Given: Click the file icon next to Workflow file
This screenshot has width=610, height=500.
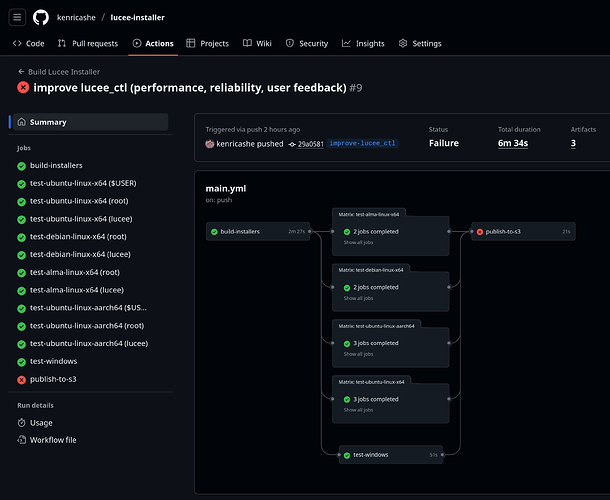Looking at the screenshot, I should pyautogui.click(x=22, y=440).
